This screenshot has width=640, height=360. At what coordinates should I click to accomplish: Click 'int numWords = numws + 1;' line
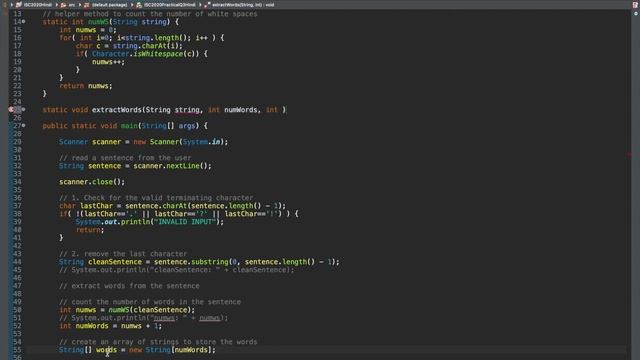[110, 326]
